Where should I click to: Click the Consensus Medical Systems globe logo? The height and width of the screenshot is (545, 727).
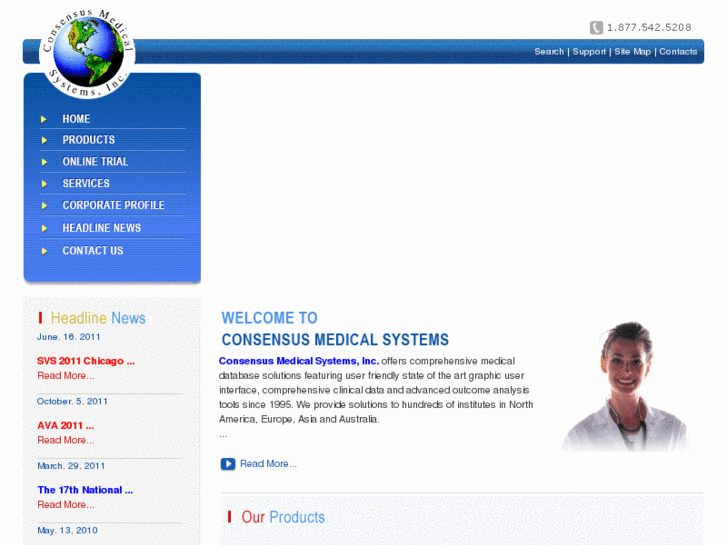[x=88, y=53]
